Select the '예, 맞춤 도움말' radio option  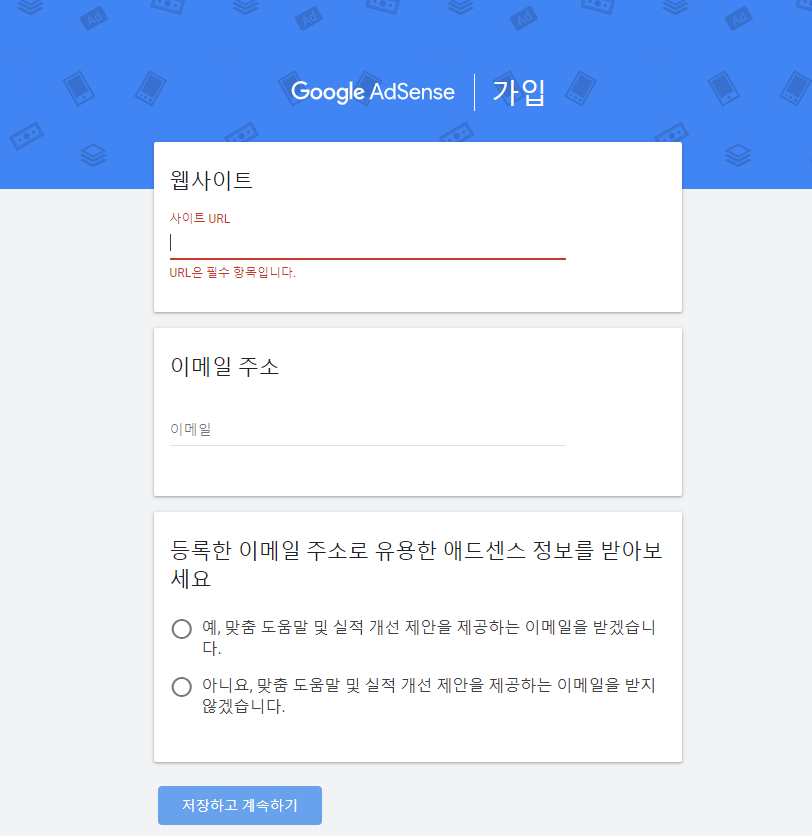point(182,629)
